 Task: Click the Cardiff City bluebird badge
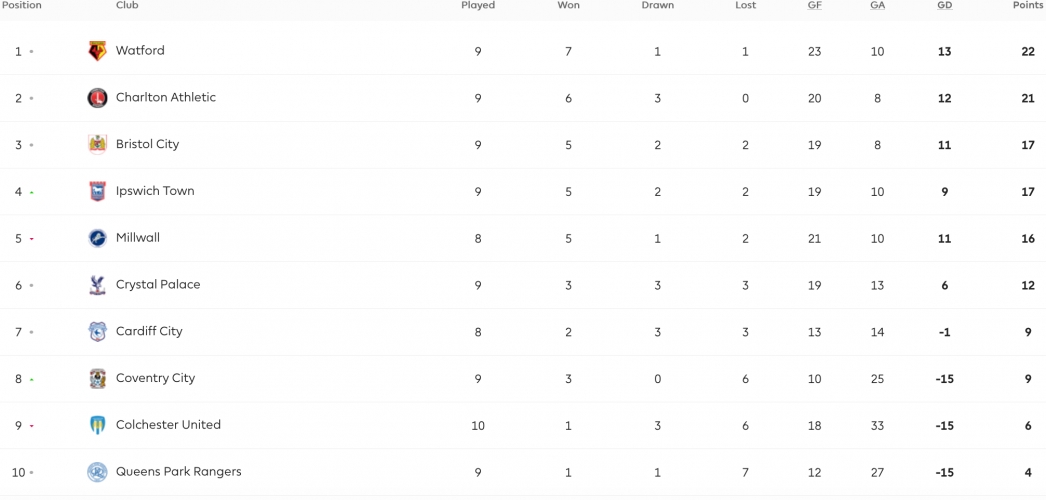pos(97,331)
